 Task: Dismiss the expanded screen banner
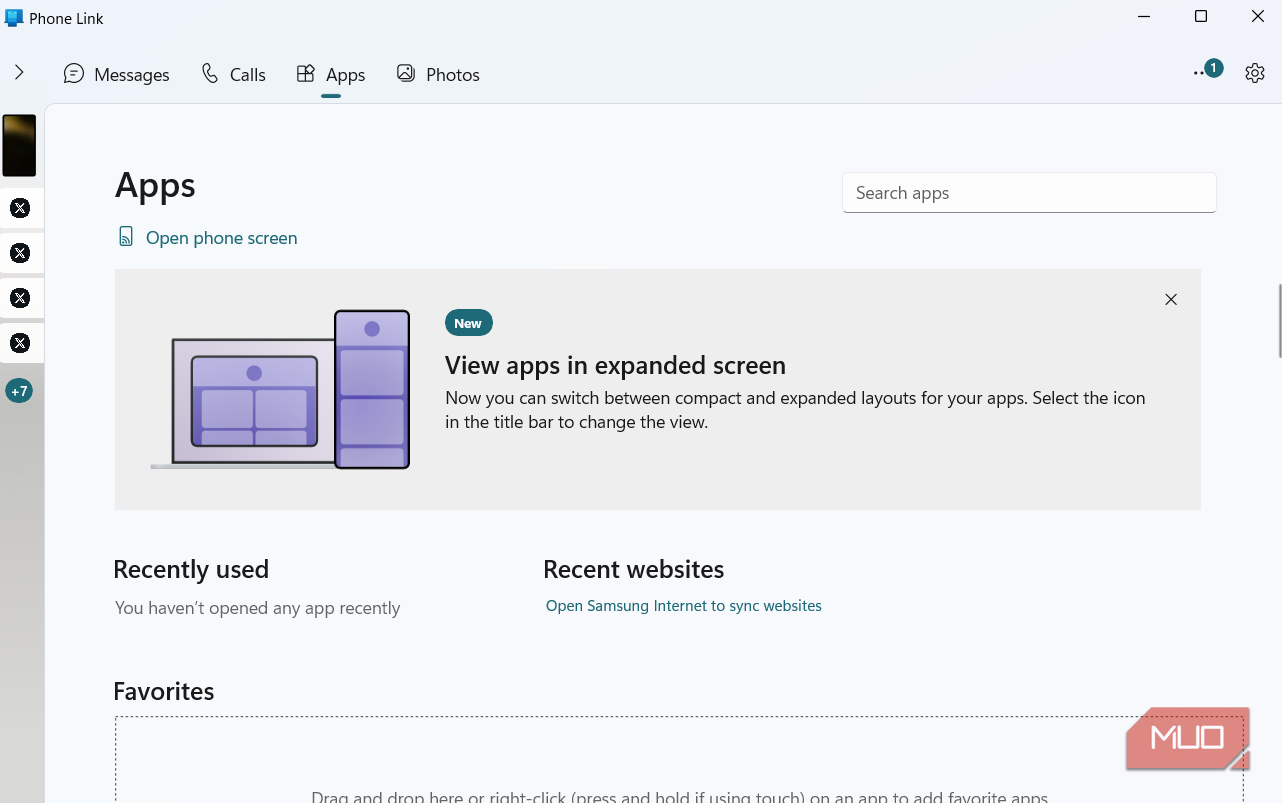(1171, 299)
